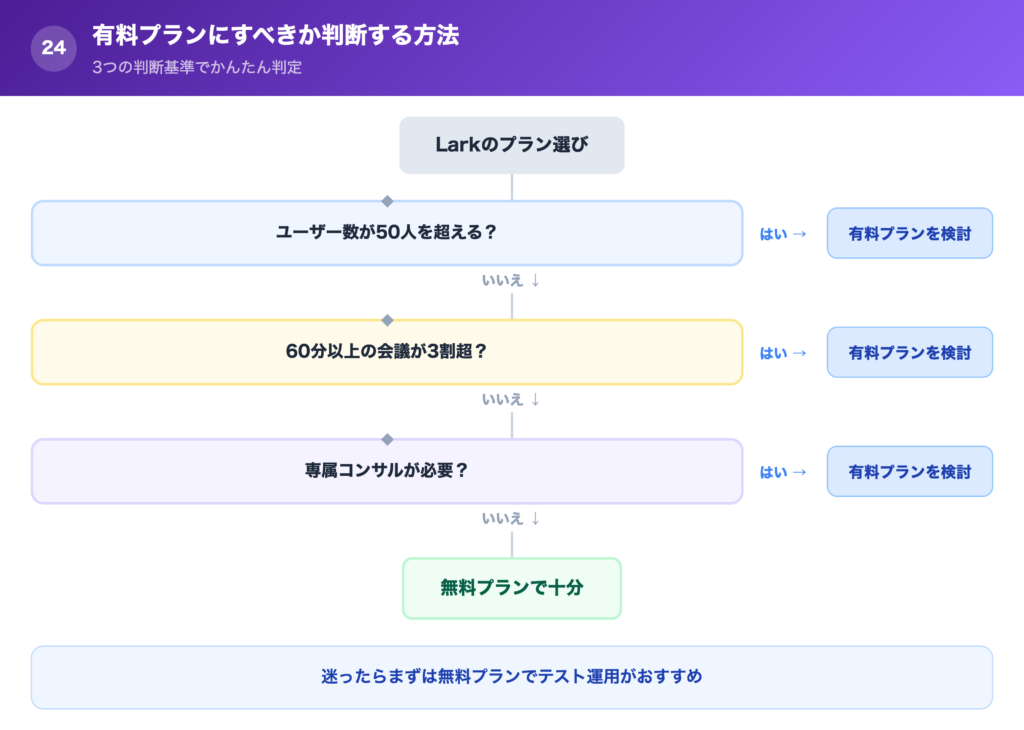Open 有料プランを検討 beside the 60-minute meeting question

909,352
